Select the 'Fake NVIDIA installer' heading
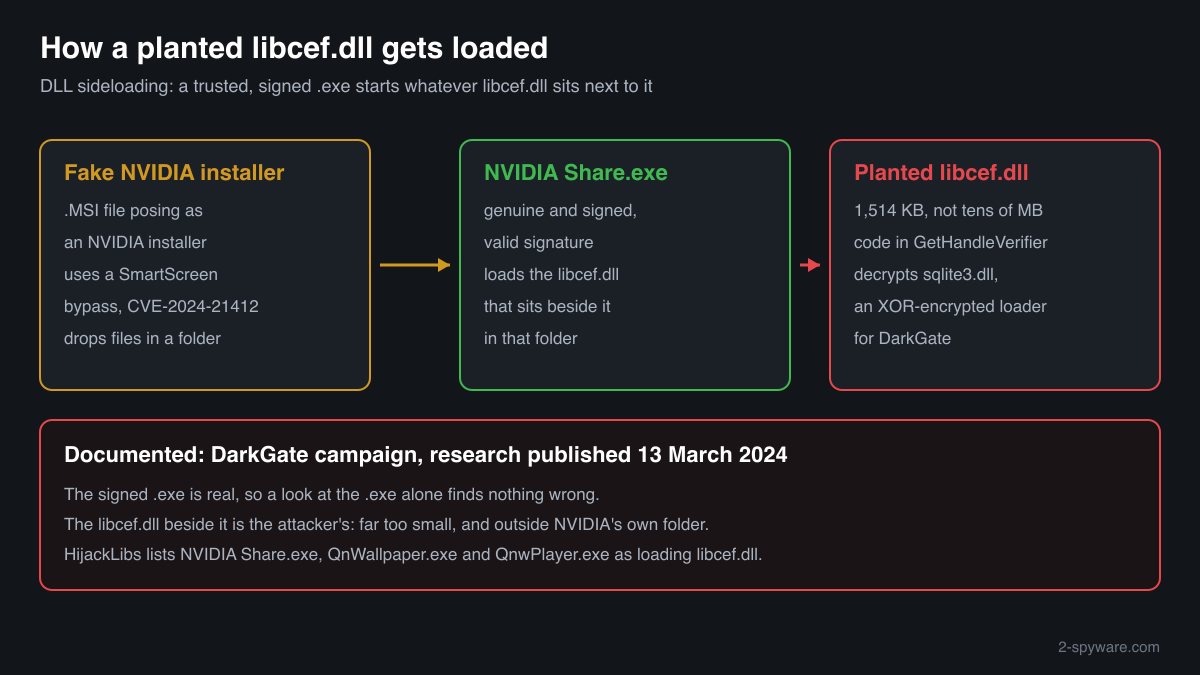Viewport: 1200px width, 675px height. click(174, 173)
